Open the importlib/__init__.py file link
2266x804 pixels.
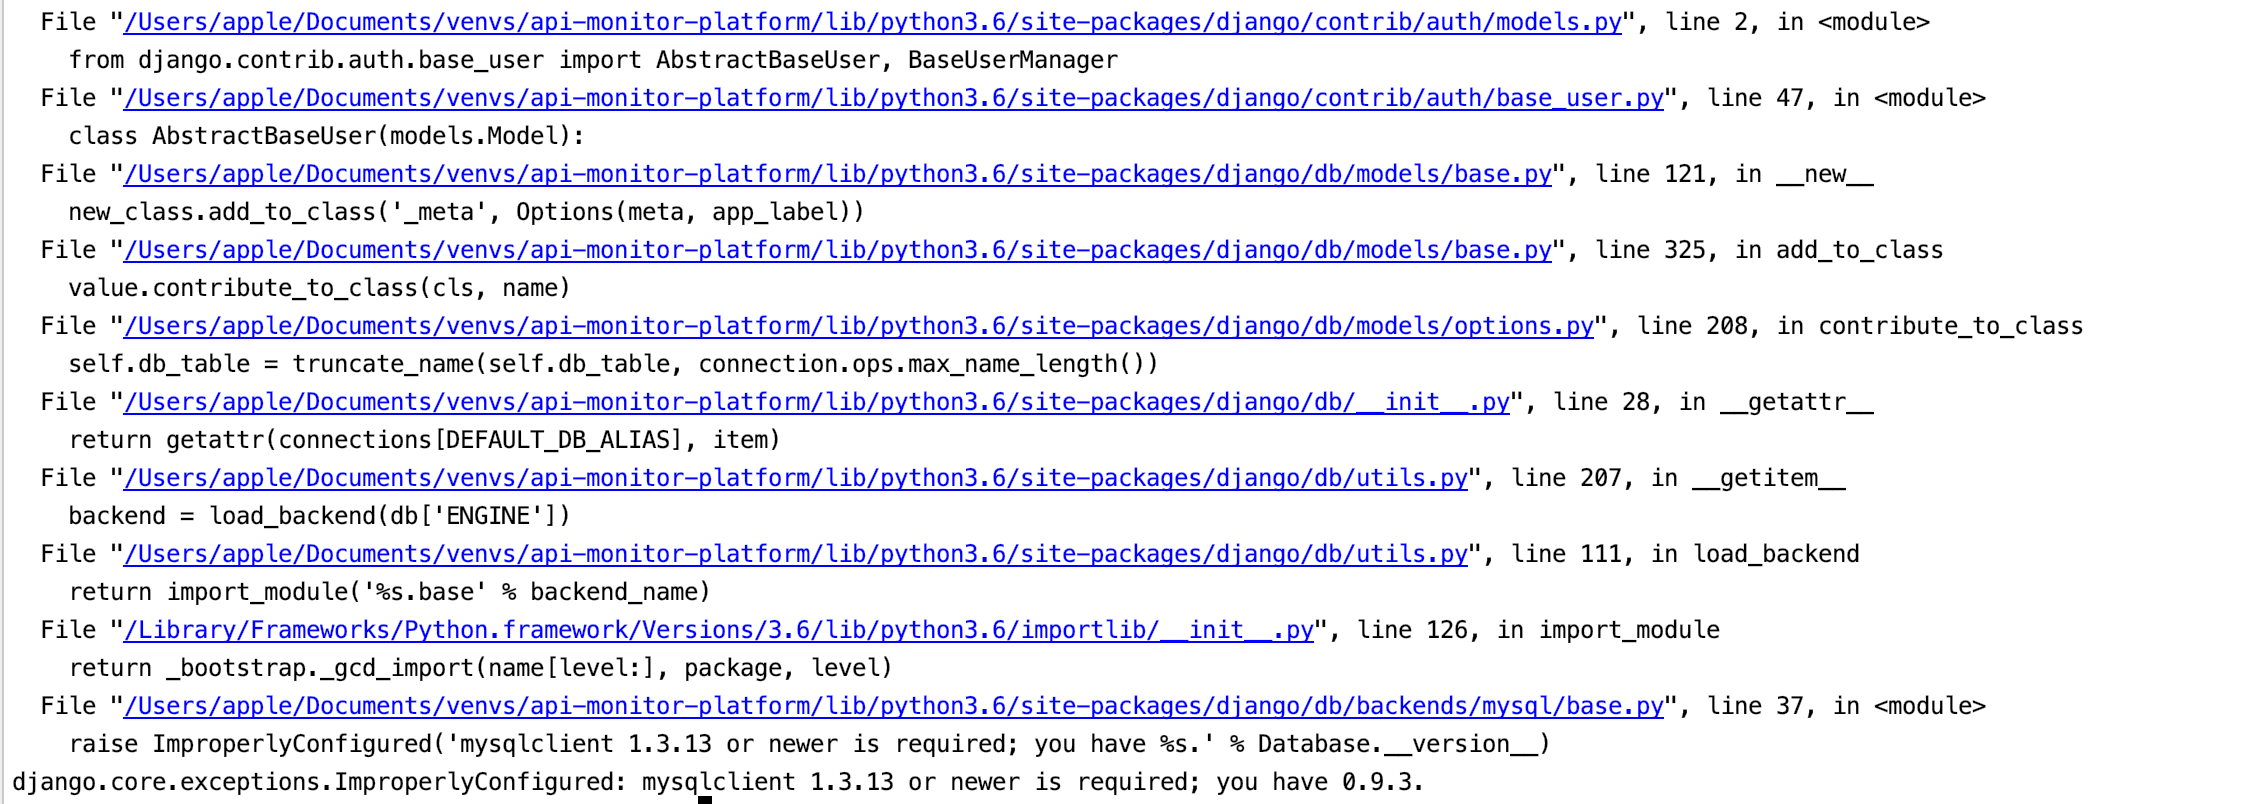coord(718,630)
